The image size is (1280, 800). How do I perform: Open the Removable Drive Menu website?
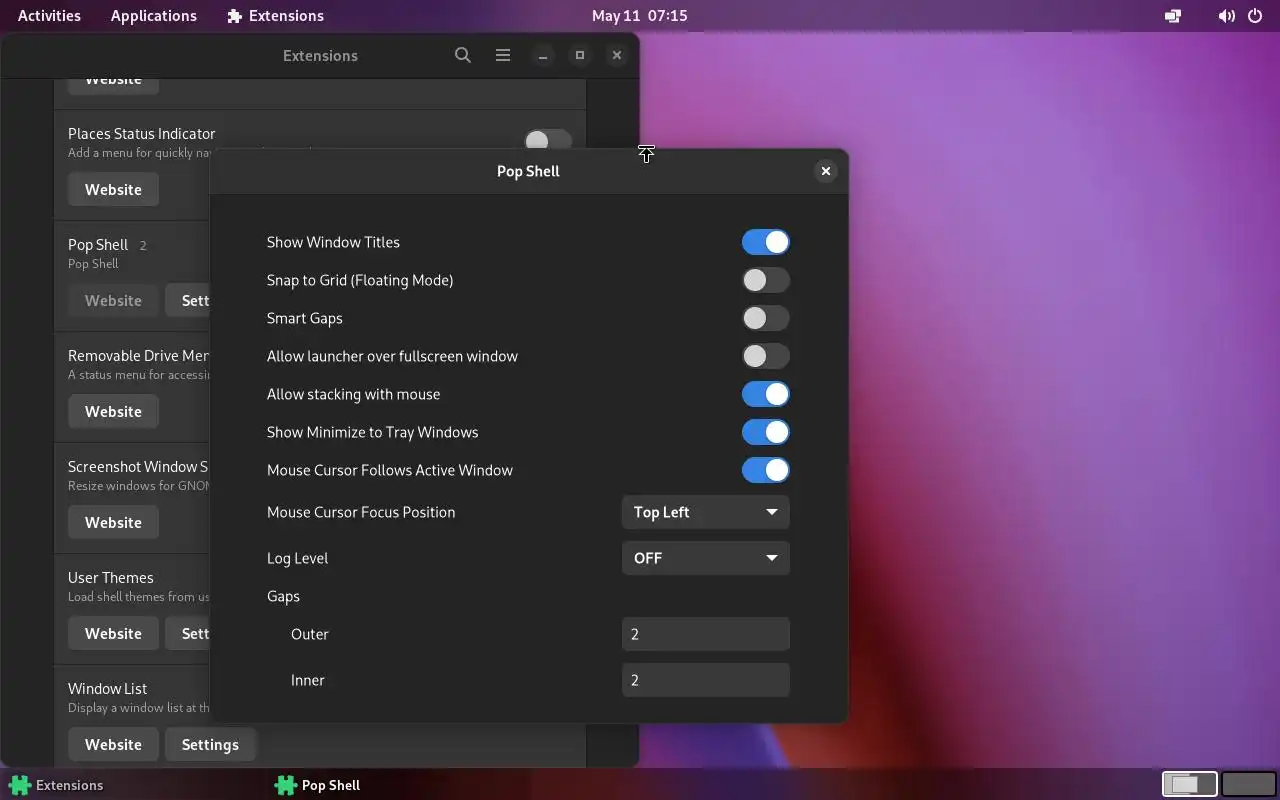click(113, 411)
